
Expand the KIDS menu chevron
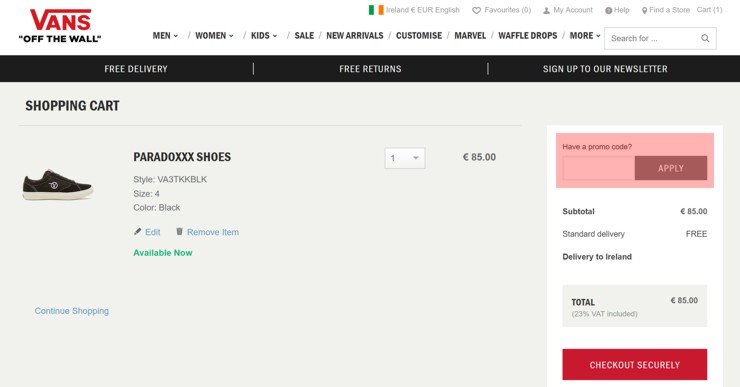(275, 36)
